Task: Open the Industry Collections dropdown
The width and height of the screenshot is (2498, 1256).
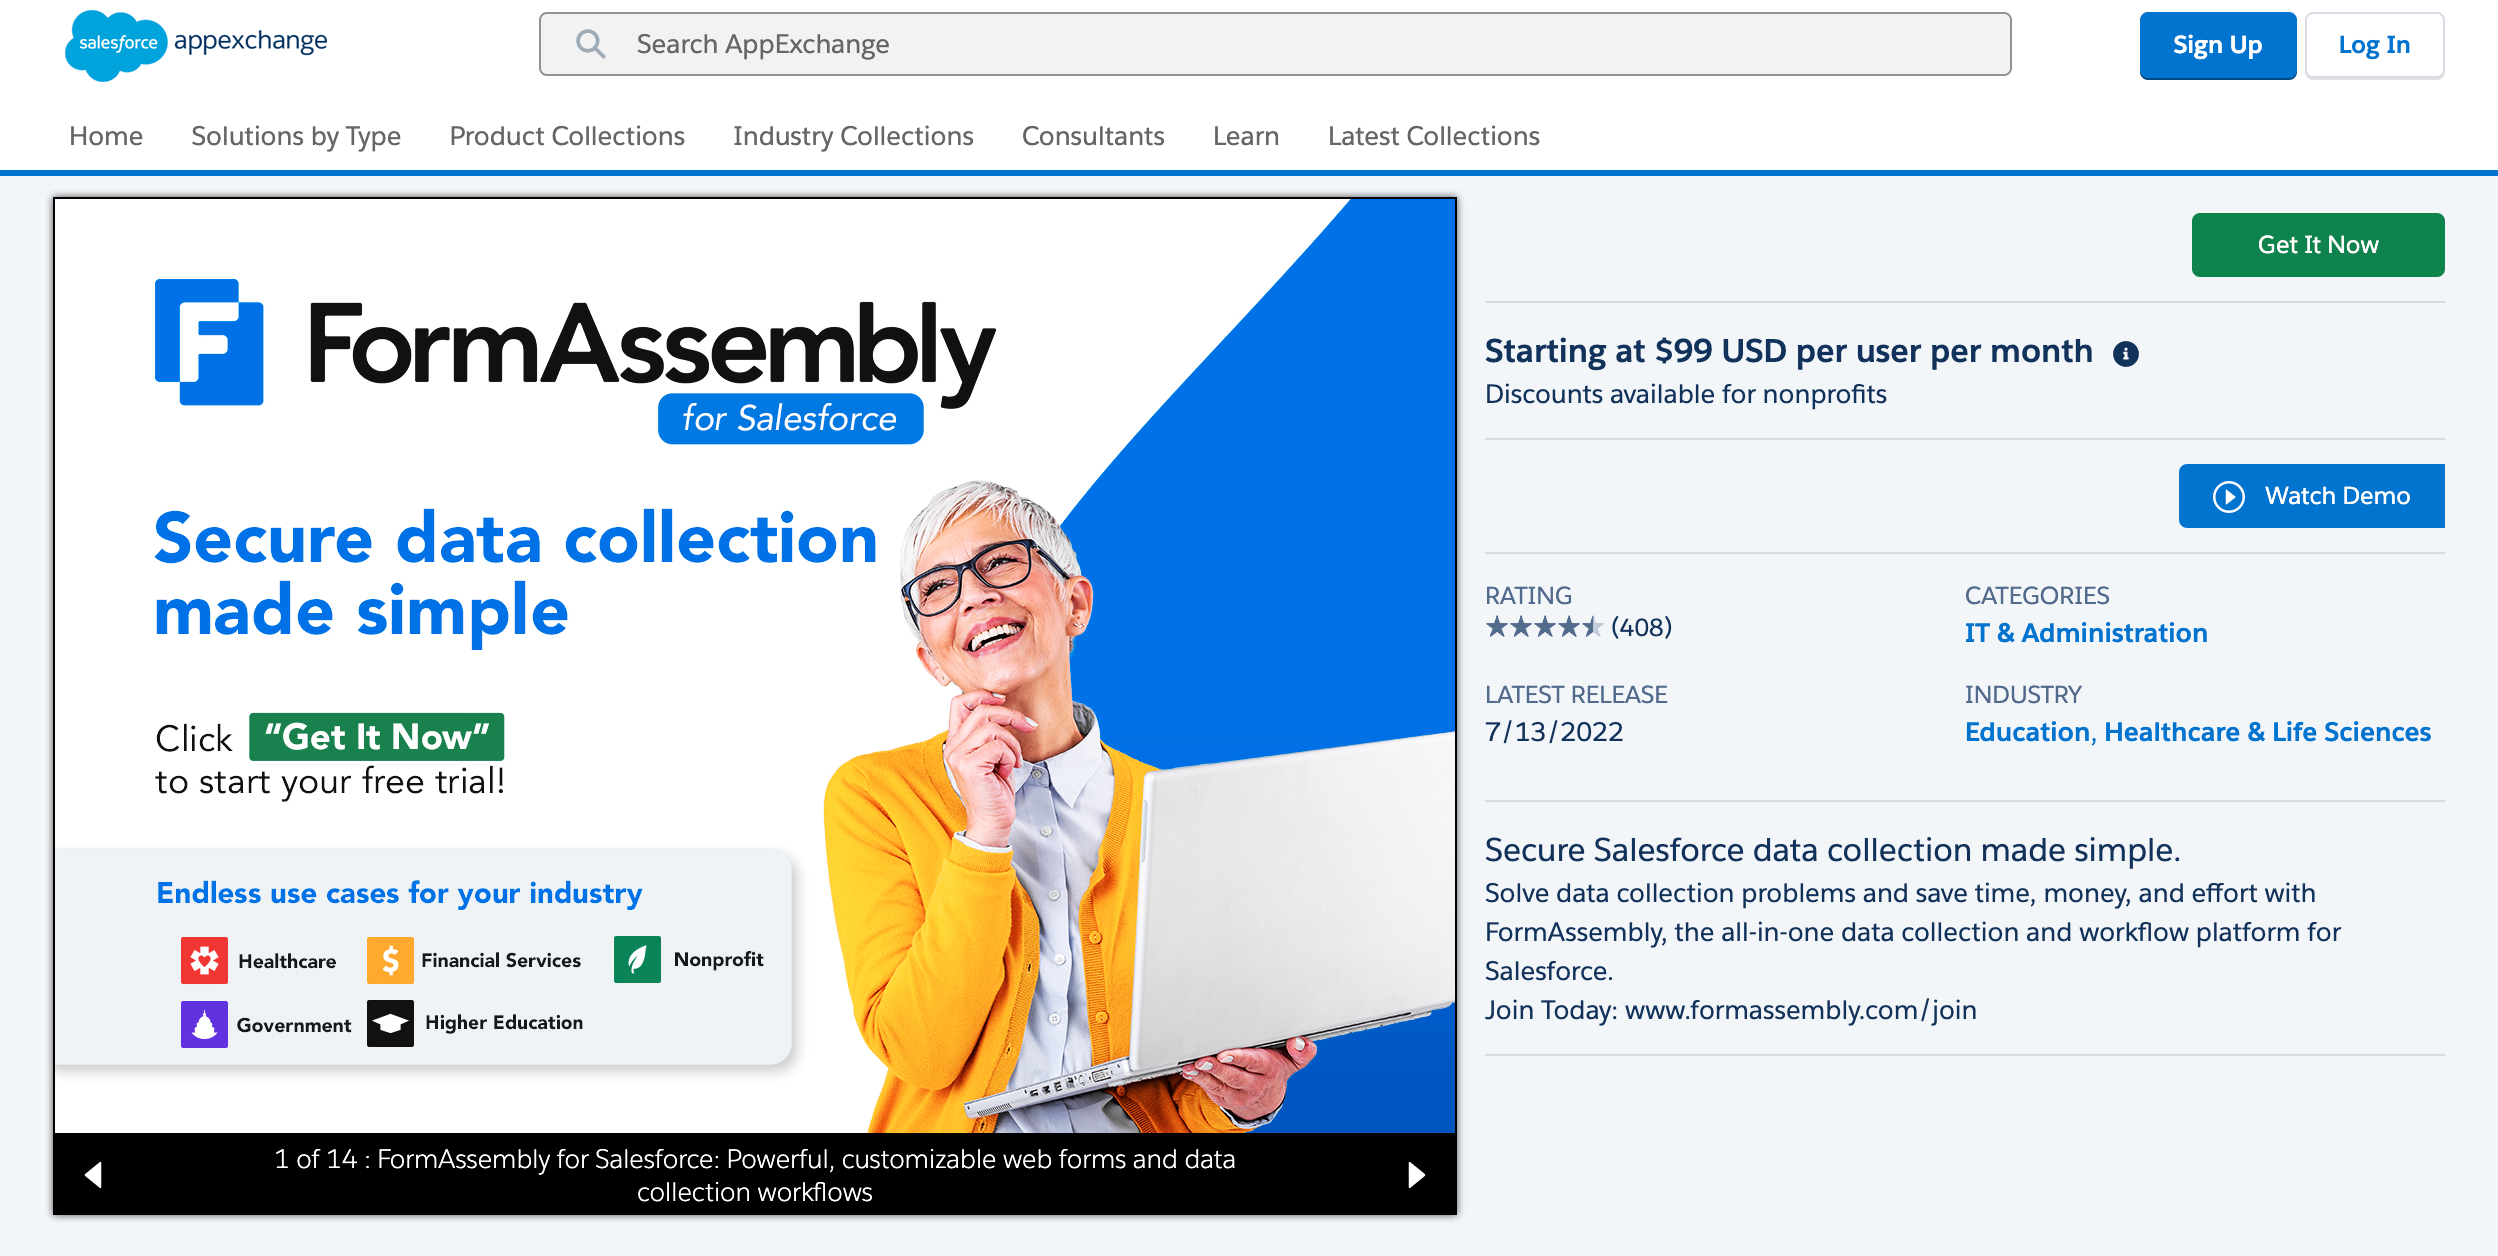Action: 853,136
